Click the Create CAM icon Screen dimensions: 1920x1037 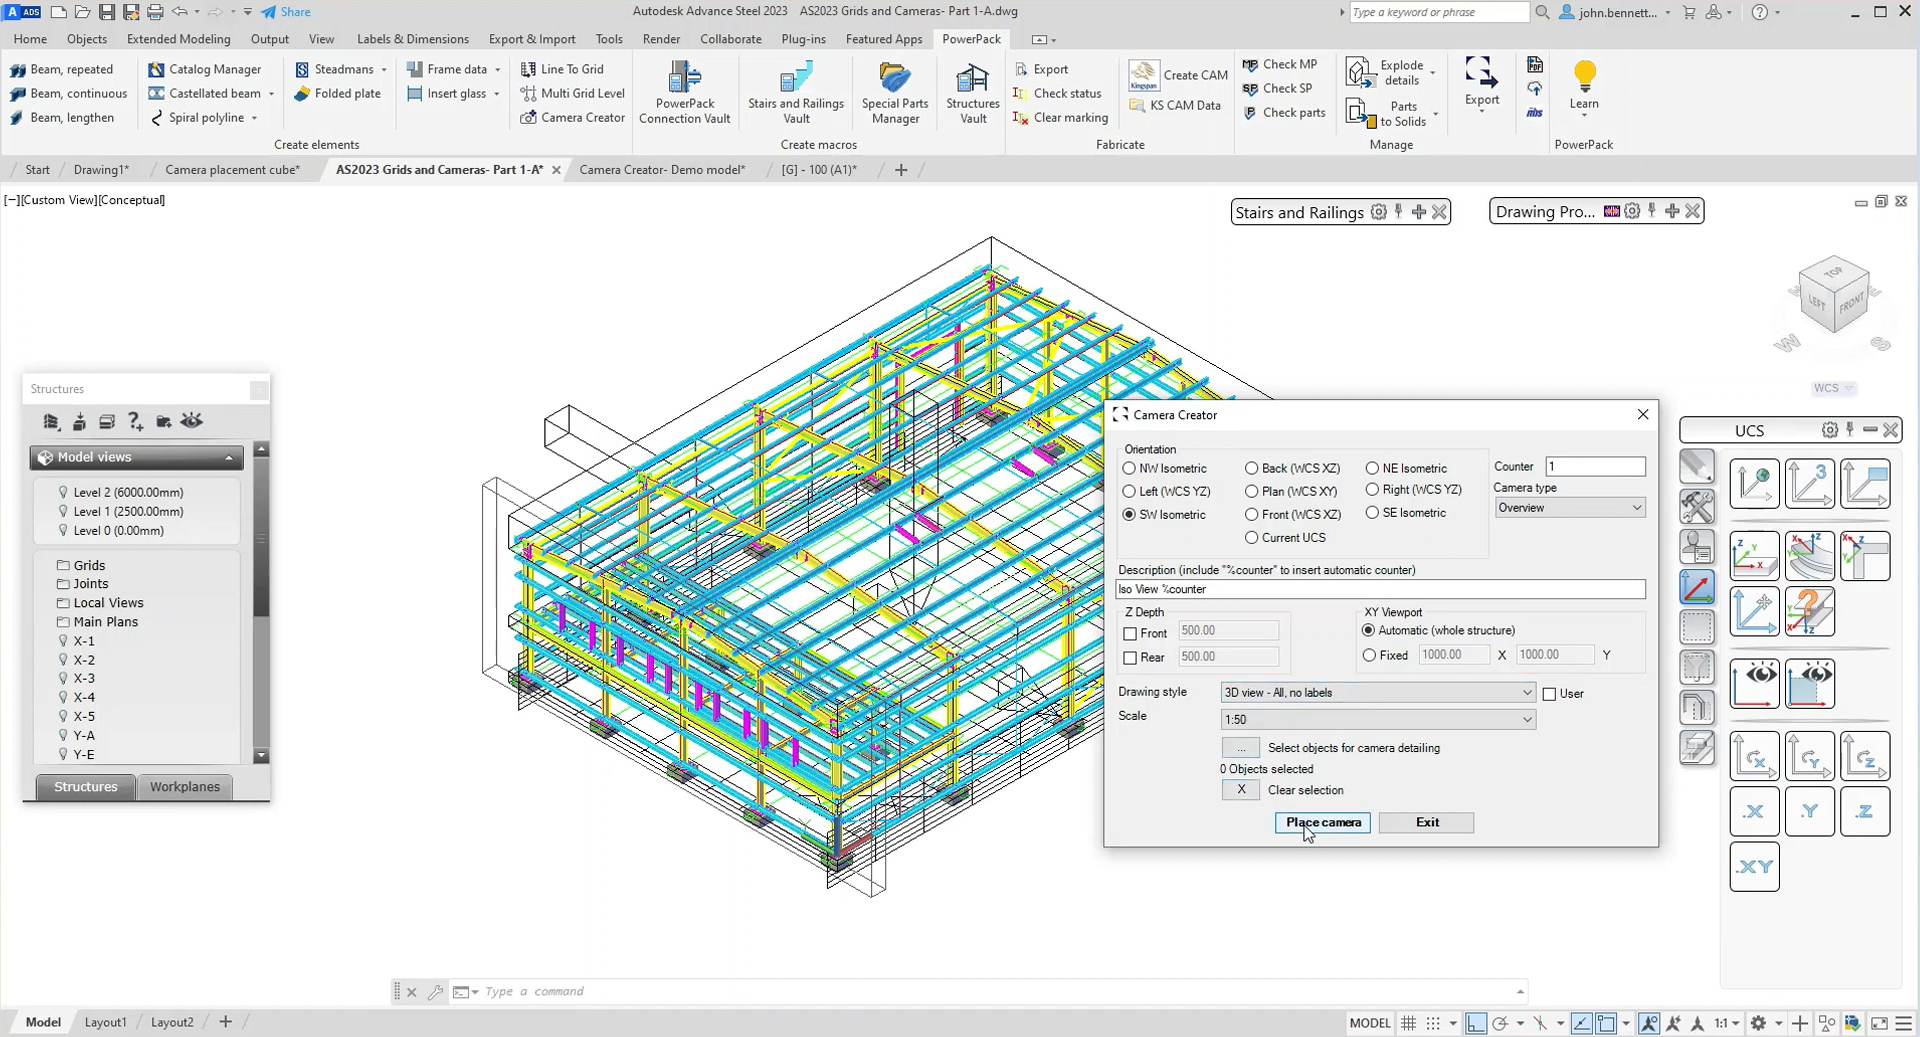[1143, 75]
